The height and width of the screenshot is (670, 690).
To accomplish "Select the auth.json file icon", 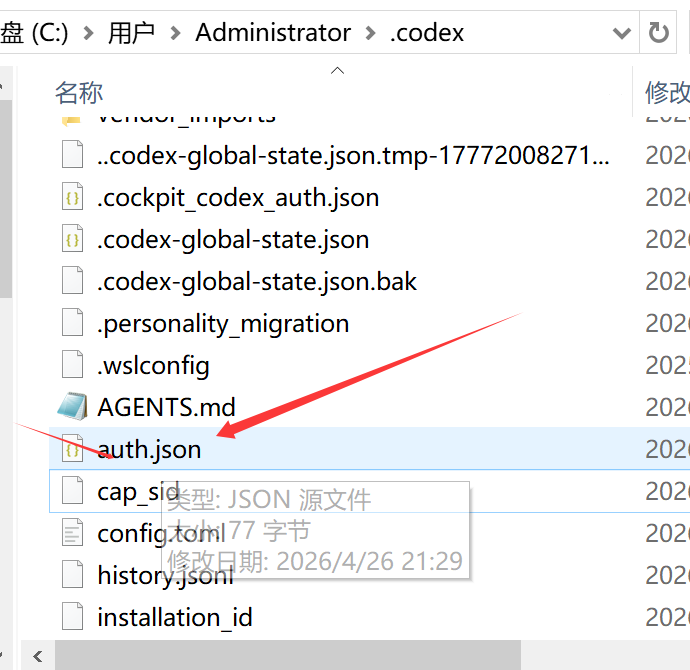I will [73, 448].
